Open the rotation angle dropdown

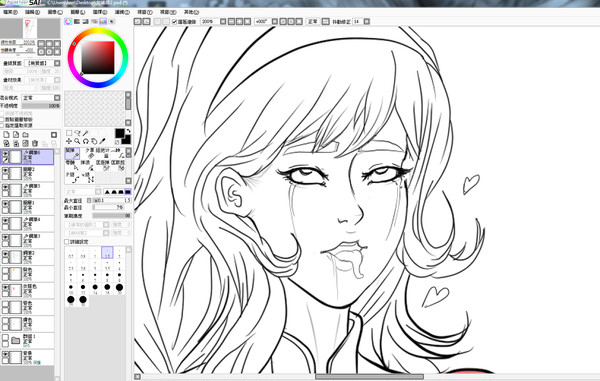[x=275, y=21]
